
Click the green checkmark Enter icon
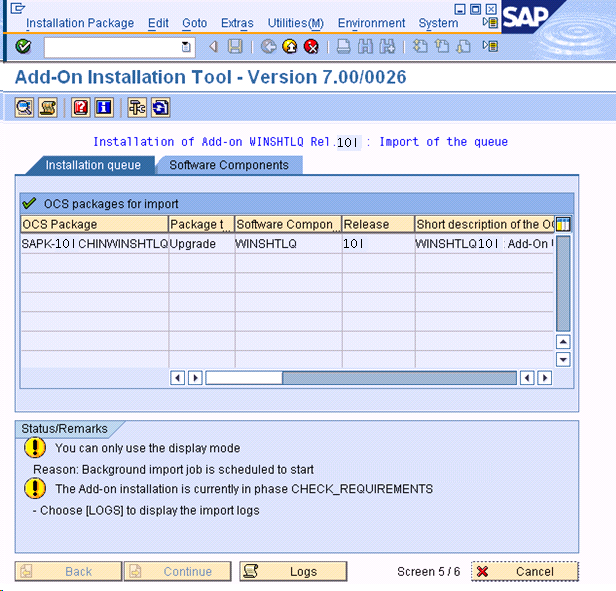(x=23, y=47)
